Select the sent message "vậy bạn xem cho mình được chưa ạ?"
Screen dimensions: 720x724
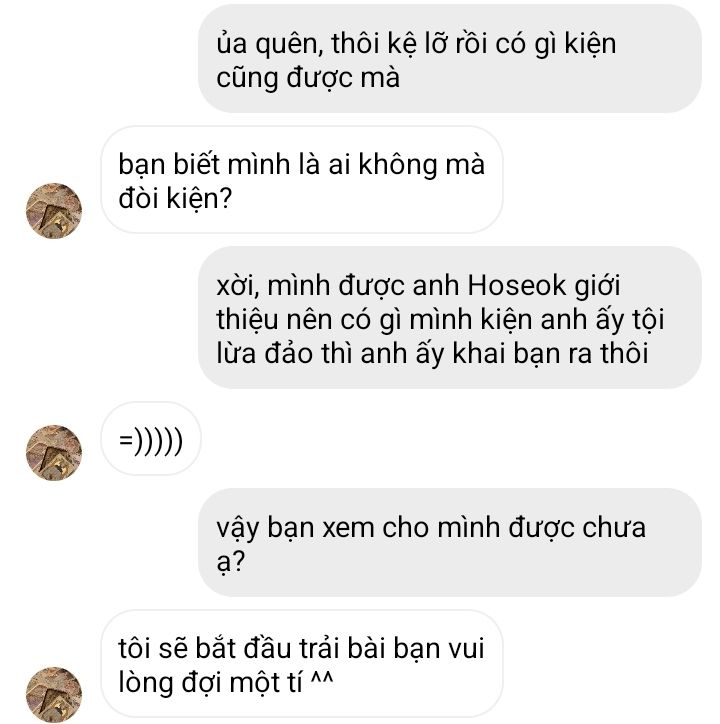[449, 543]
